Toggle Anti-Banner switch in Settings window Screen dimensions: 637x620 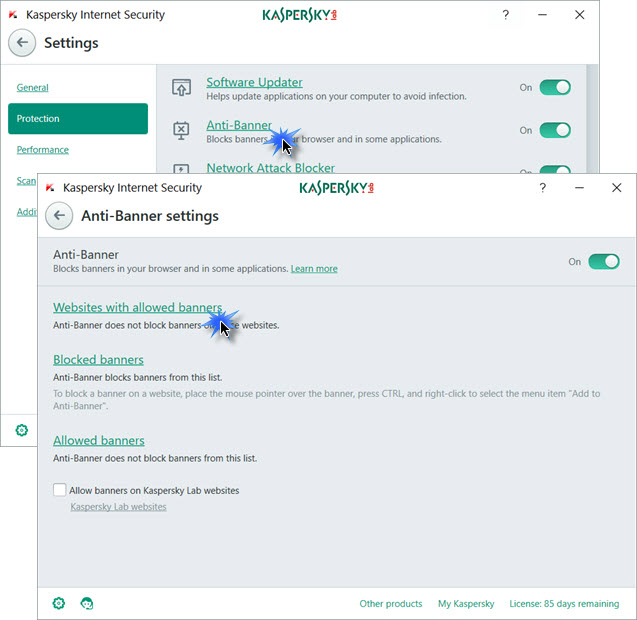click(x=555, y=130)
